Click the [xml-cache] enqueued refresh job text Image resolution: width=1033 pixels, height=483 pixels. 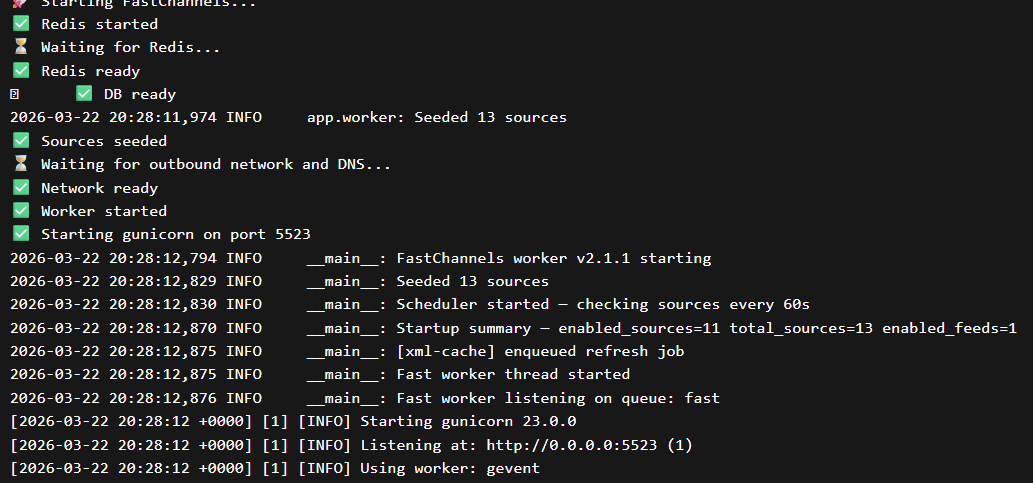coord(540,351)
